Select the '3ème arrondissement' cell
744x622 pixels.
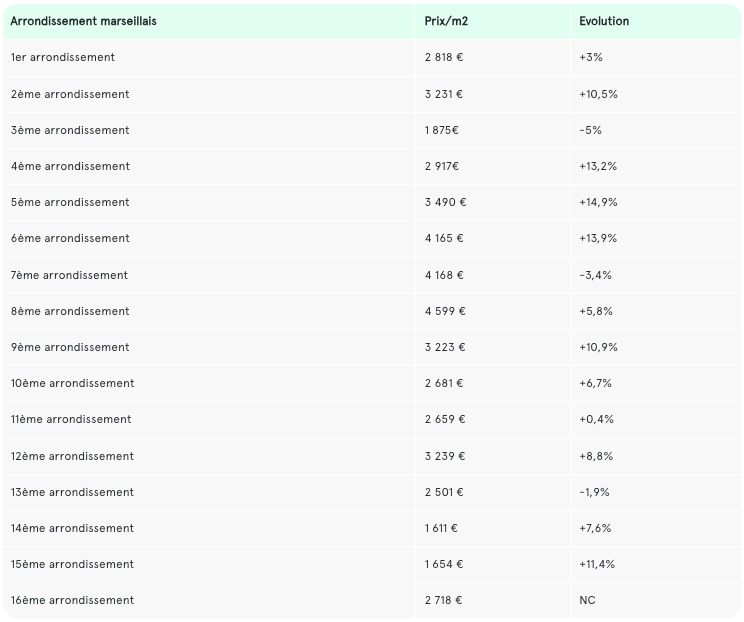69,130
